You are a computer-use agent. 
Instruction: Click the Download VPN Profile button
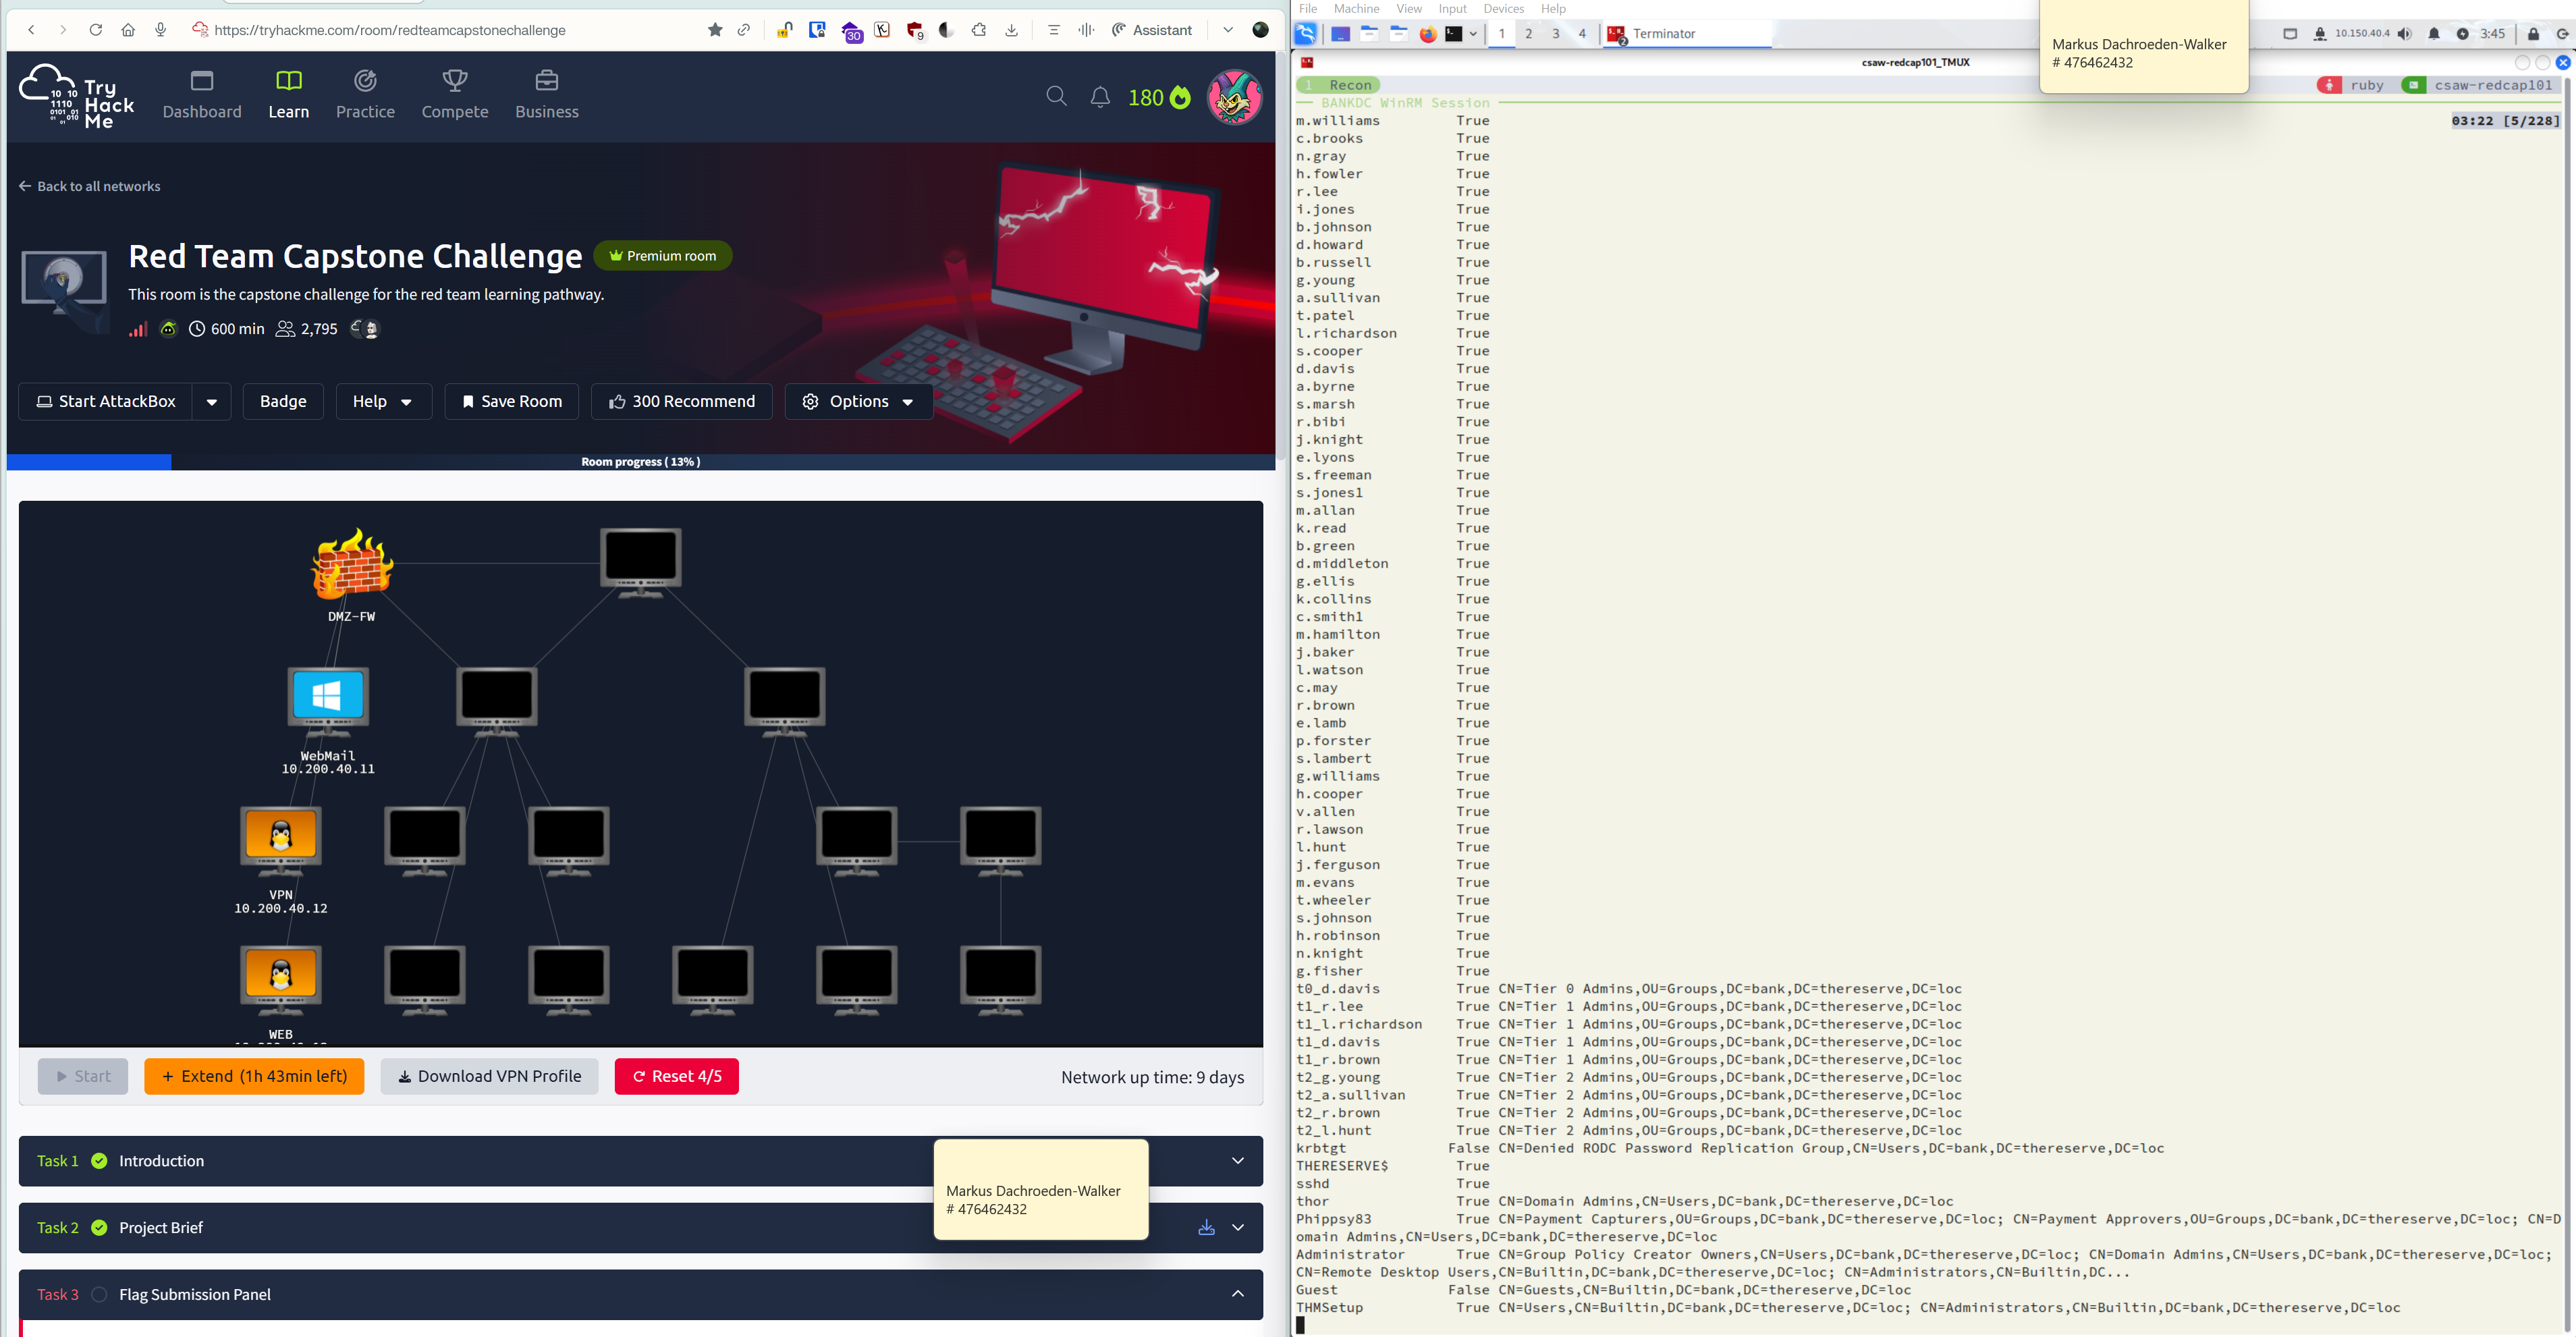point(489,1076)
